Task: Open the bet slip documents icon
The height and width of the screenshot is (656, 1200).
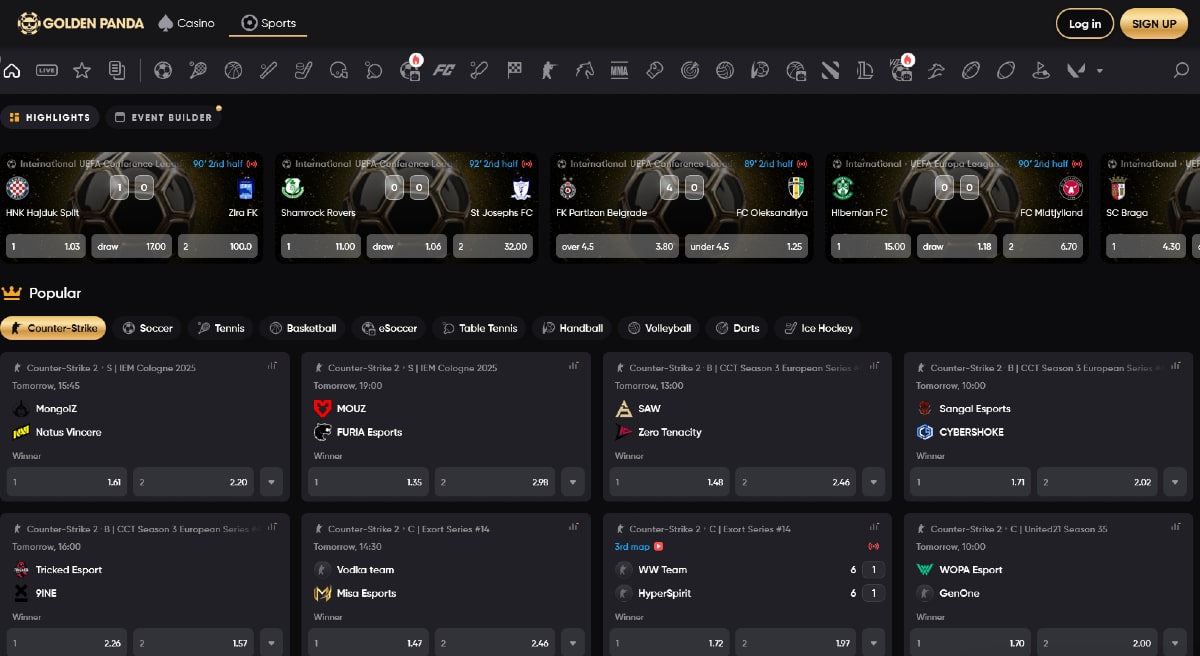Action: (x=117, y=70)
